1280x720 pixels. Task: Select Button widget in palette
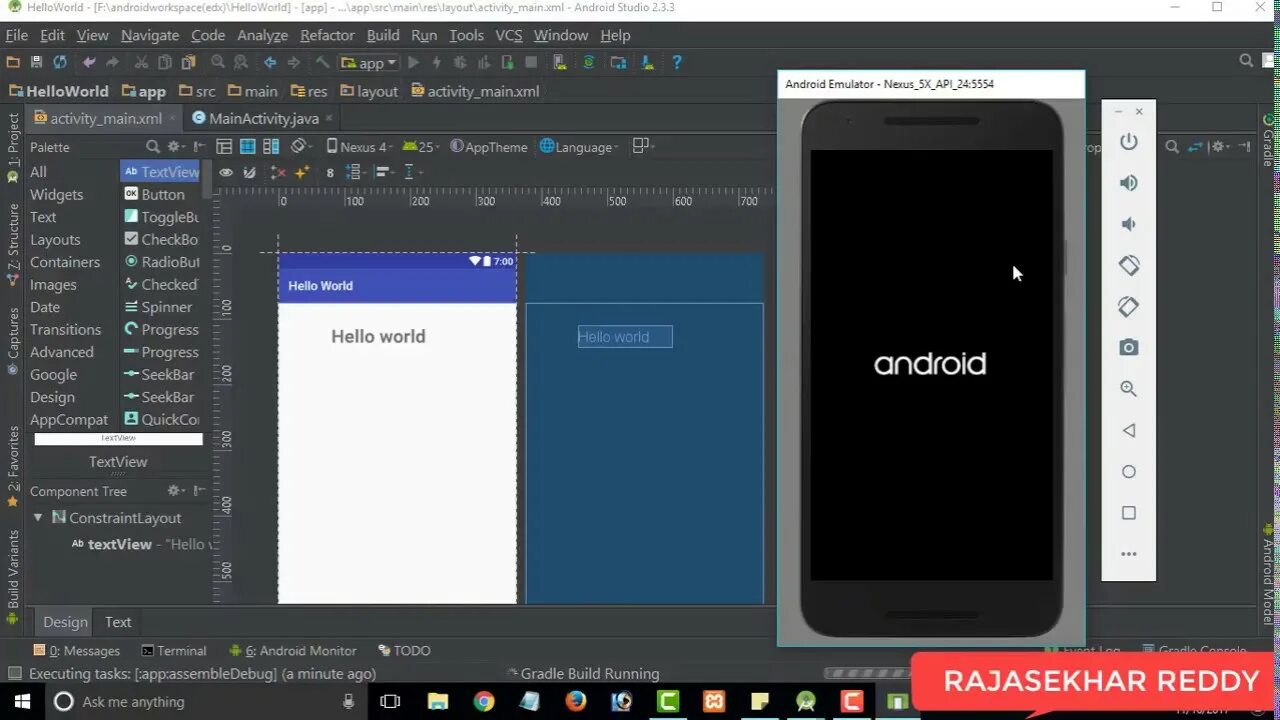[162, 195]
